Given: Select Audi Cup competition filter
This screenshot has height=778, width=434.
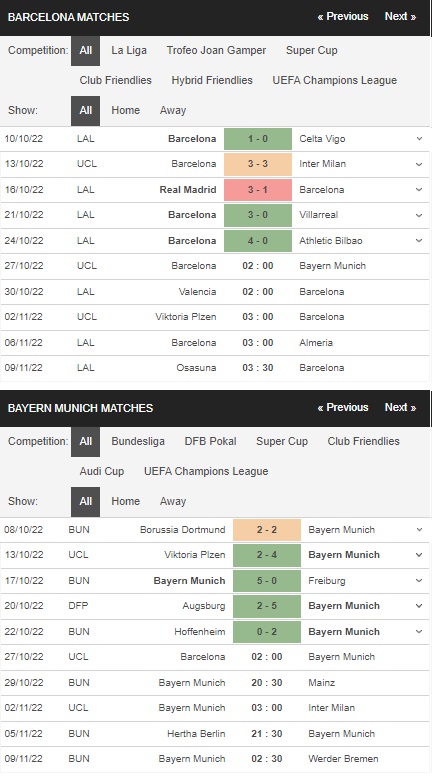Looking at the screenshot, I should 102,471.
